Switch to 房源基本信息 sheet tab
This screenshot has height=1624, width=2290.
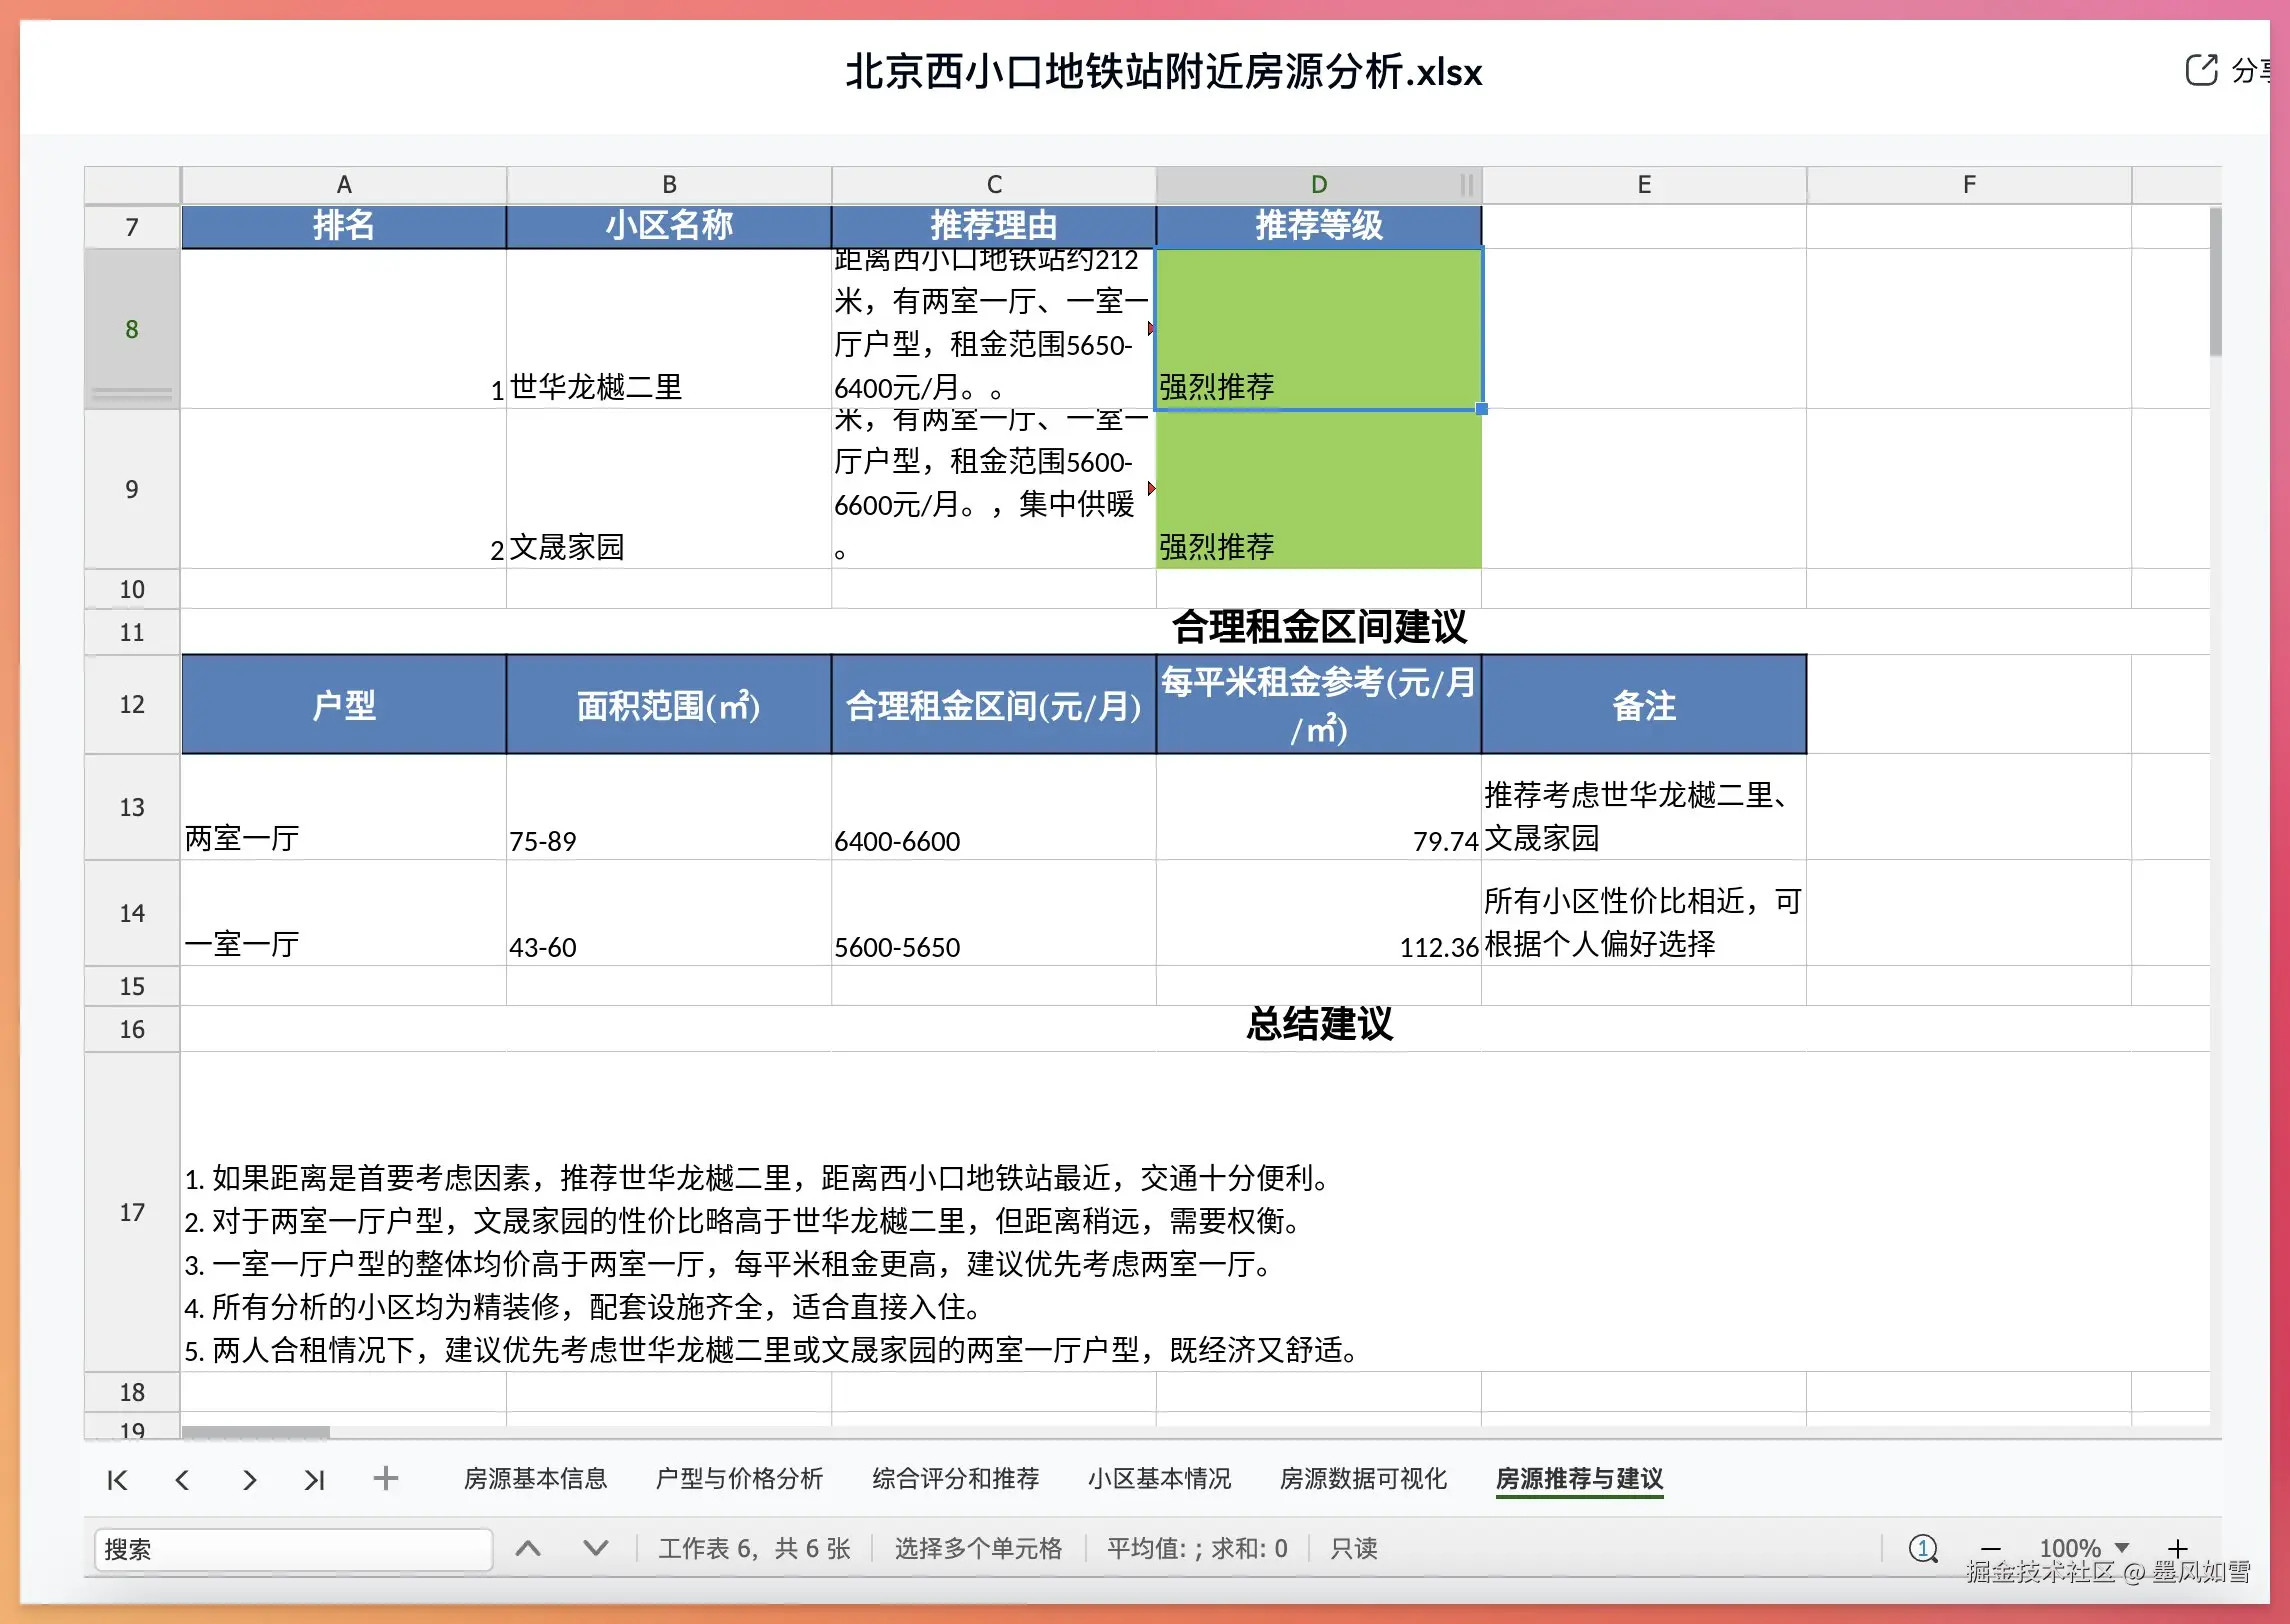pyautogui.click(x=535, y=1479)
